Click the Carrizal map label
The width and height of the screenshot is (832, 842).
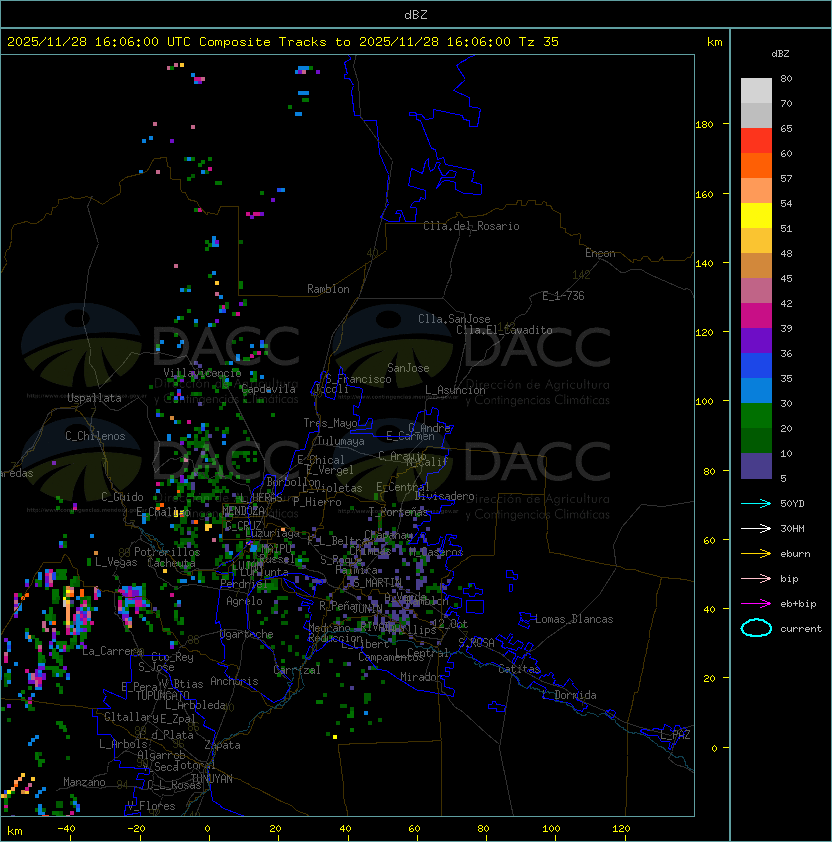(x=297, y=670)
